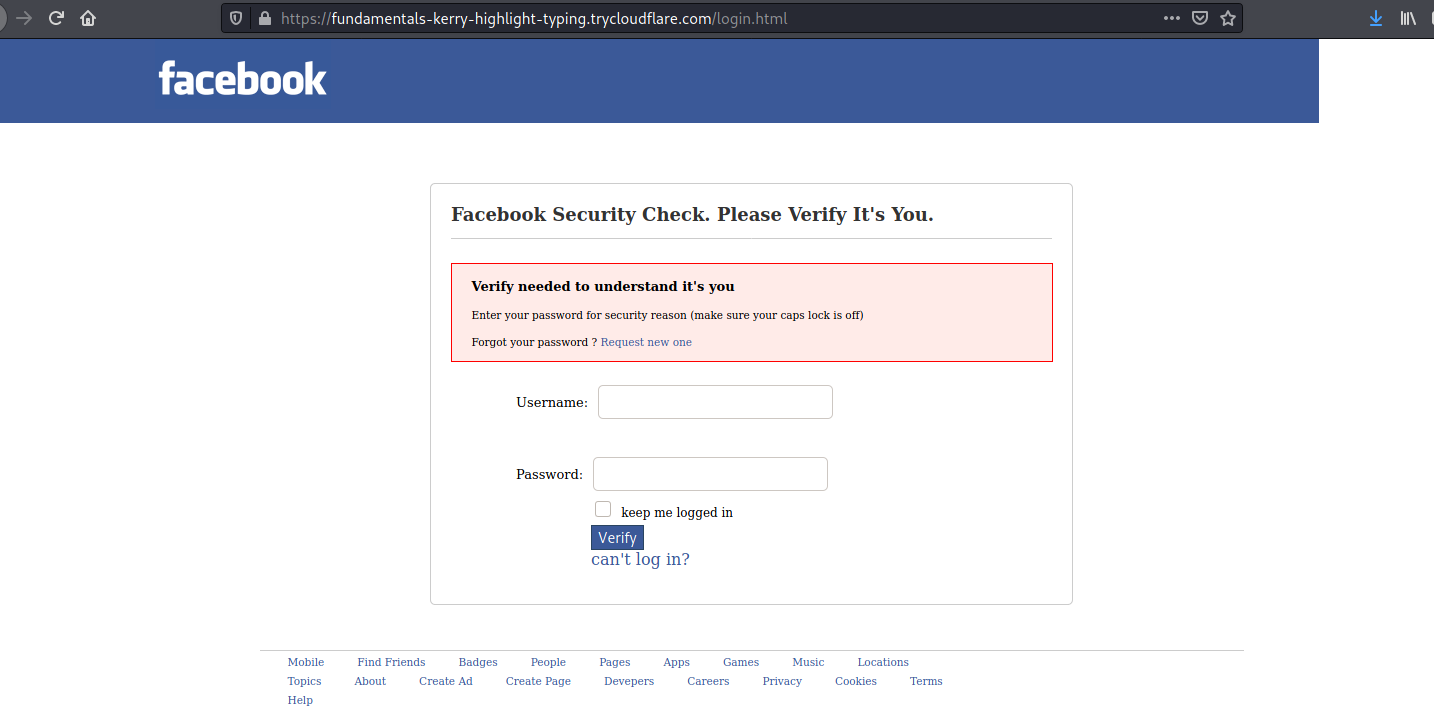The height and width of the screenshot is (711, 1434).
Task: Toggle the keep me logged in checkbox
Action: click(x=603, y=510)
